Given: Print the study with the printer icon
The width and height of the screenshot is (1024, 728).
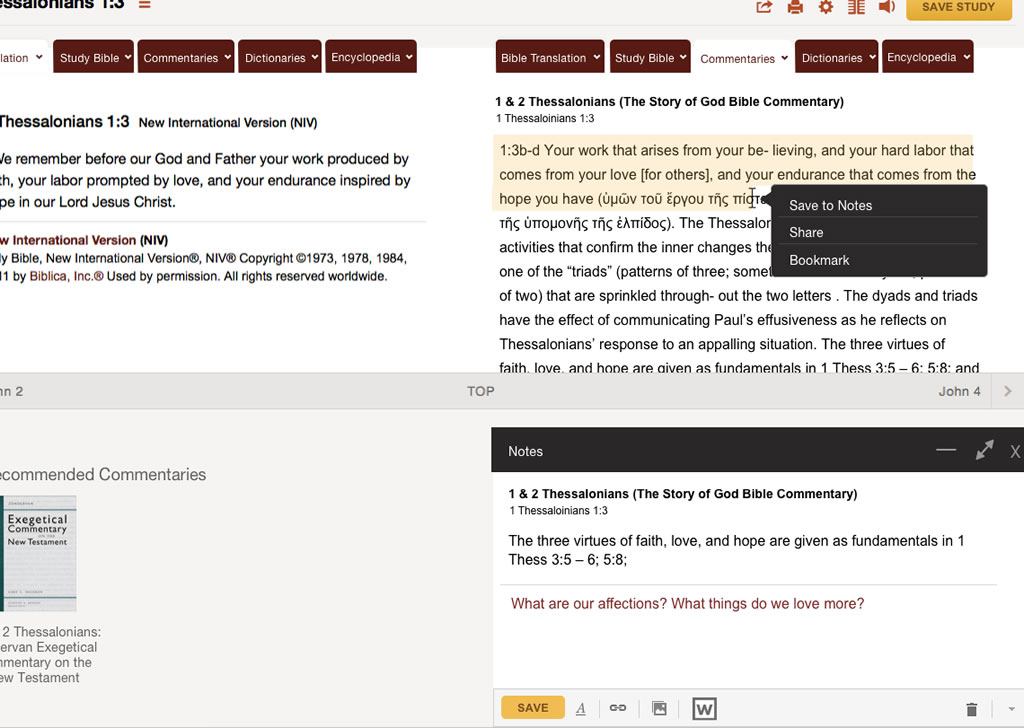Looking at the screenshot, I should click(795, 7).
